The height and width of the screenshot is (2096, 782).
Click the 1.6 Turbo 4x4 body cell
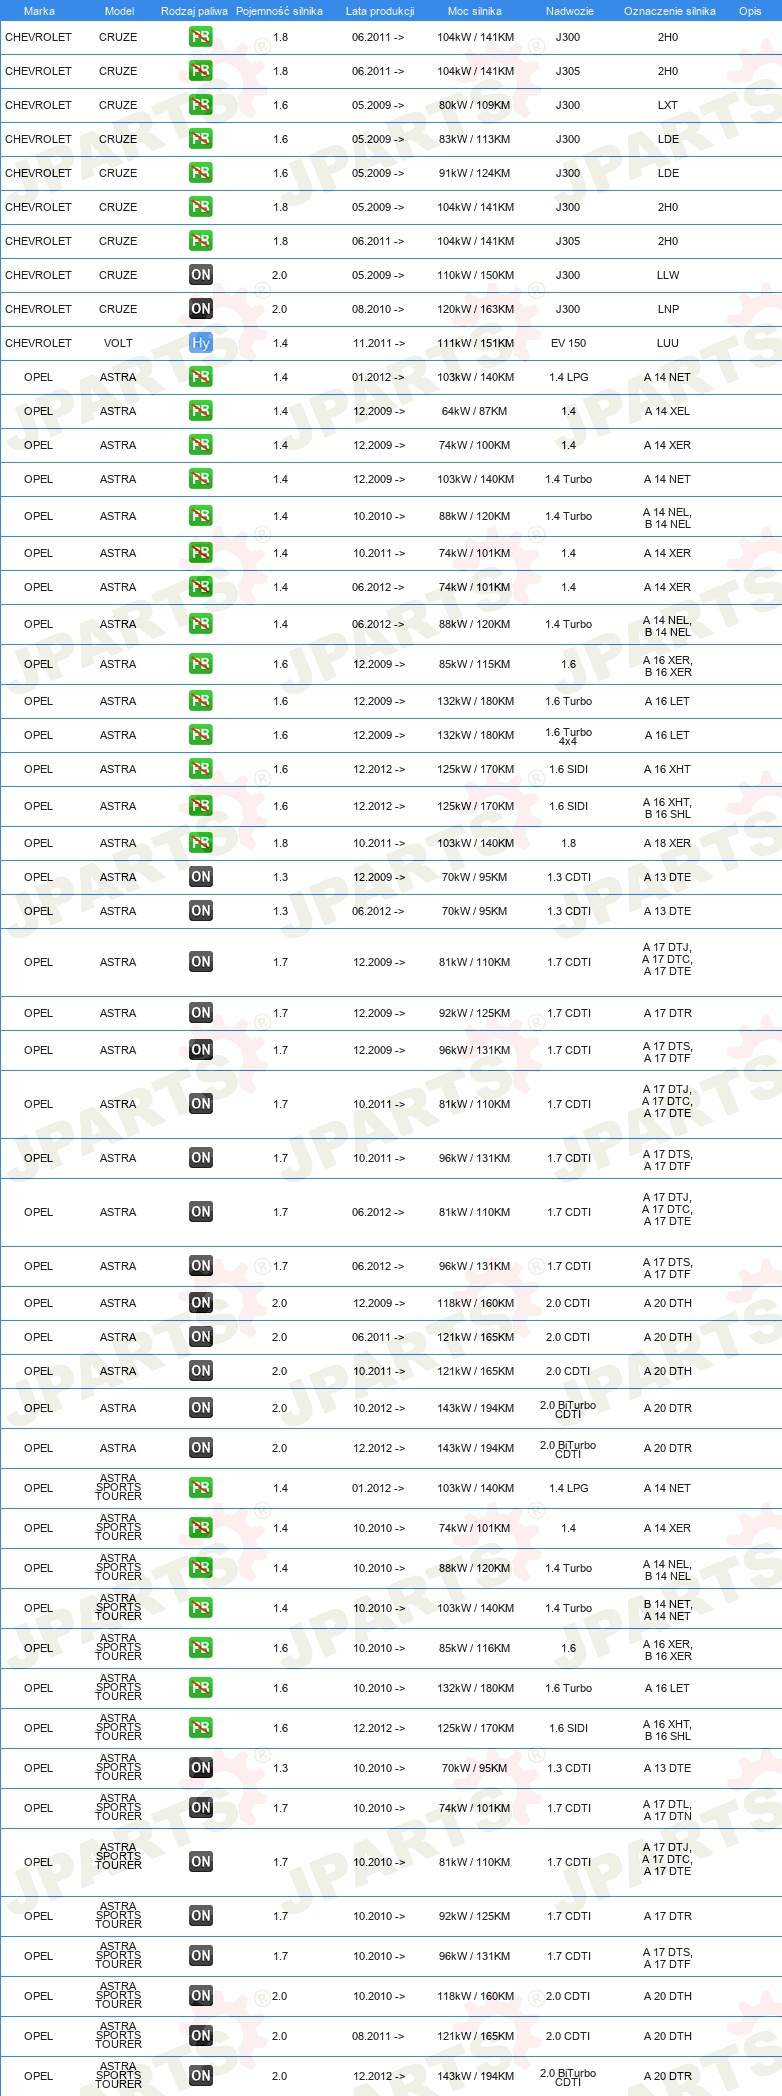(569, 736)
